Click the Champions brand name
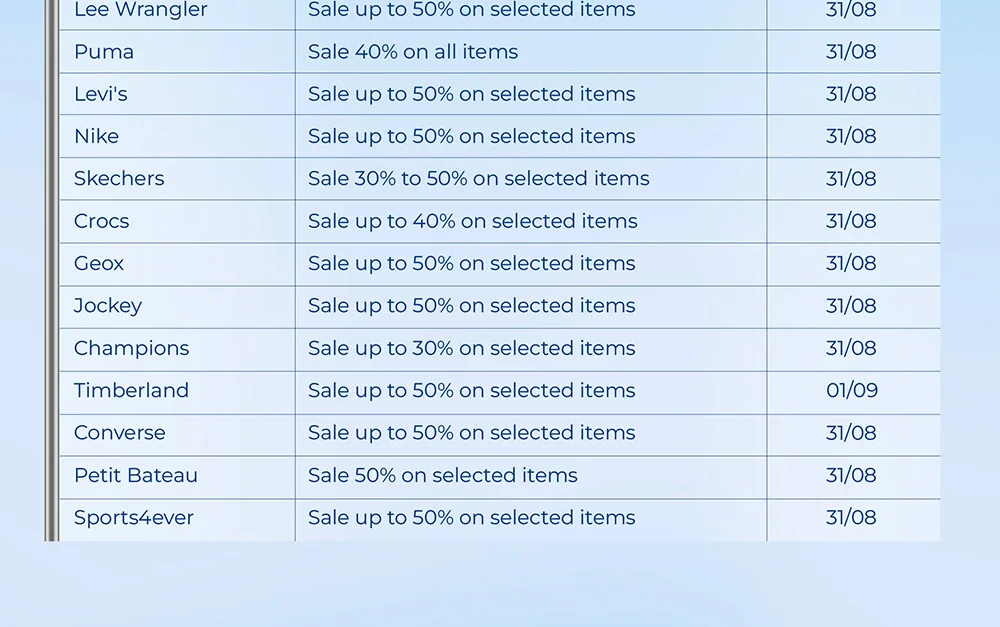The width and height of the screenshot is (1000, 627). tap(131, 348)
